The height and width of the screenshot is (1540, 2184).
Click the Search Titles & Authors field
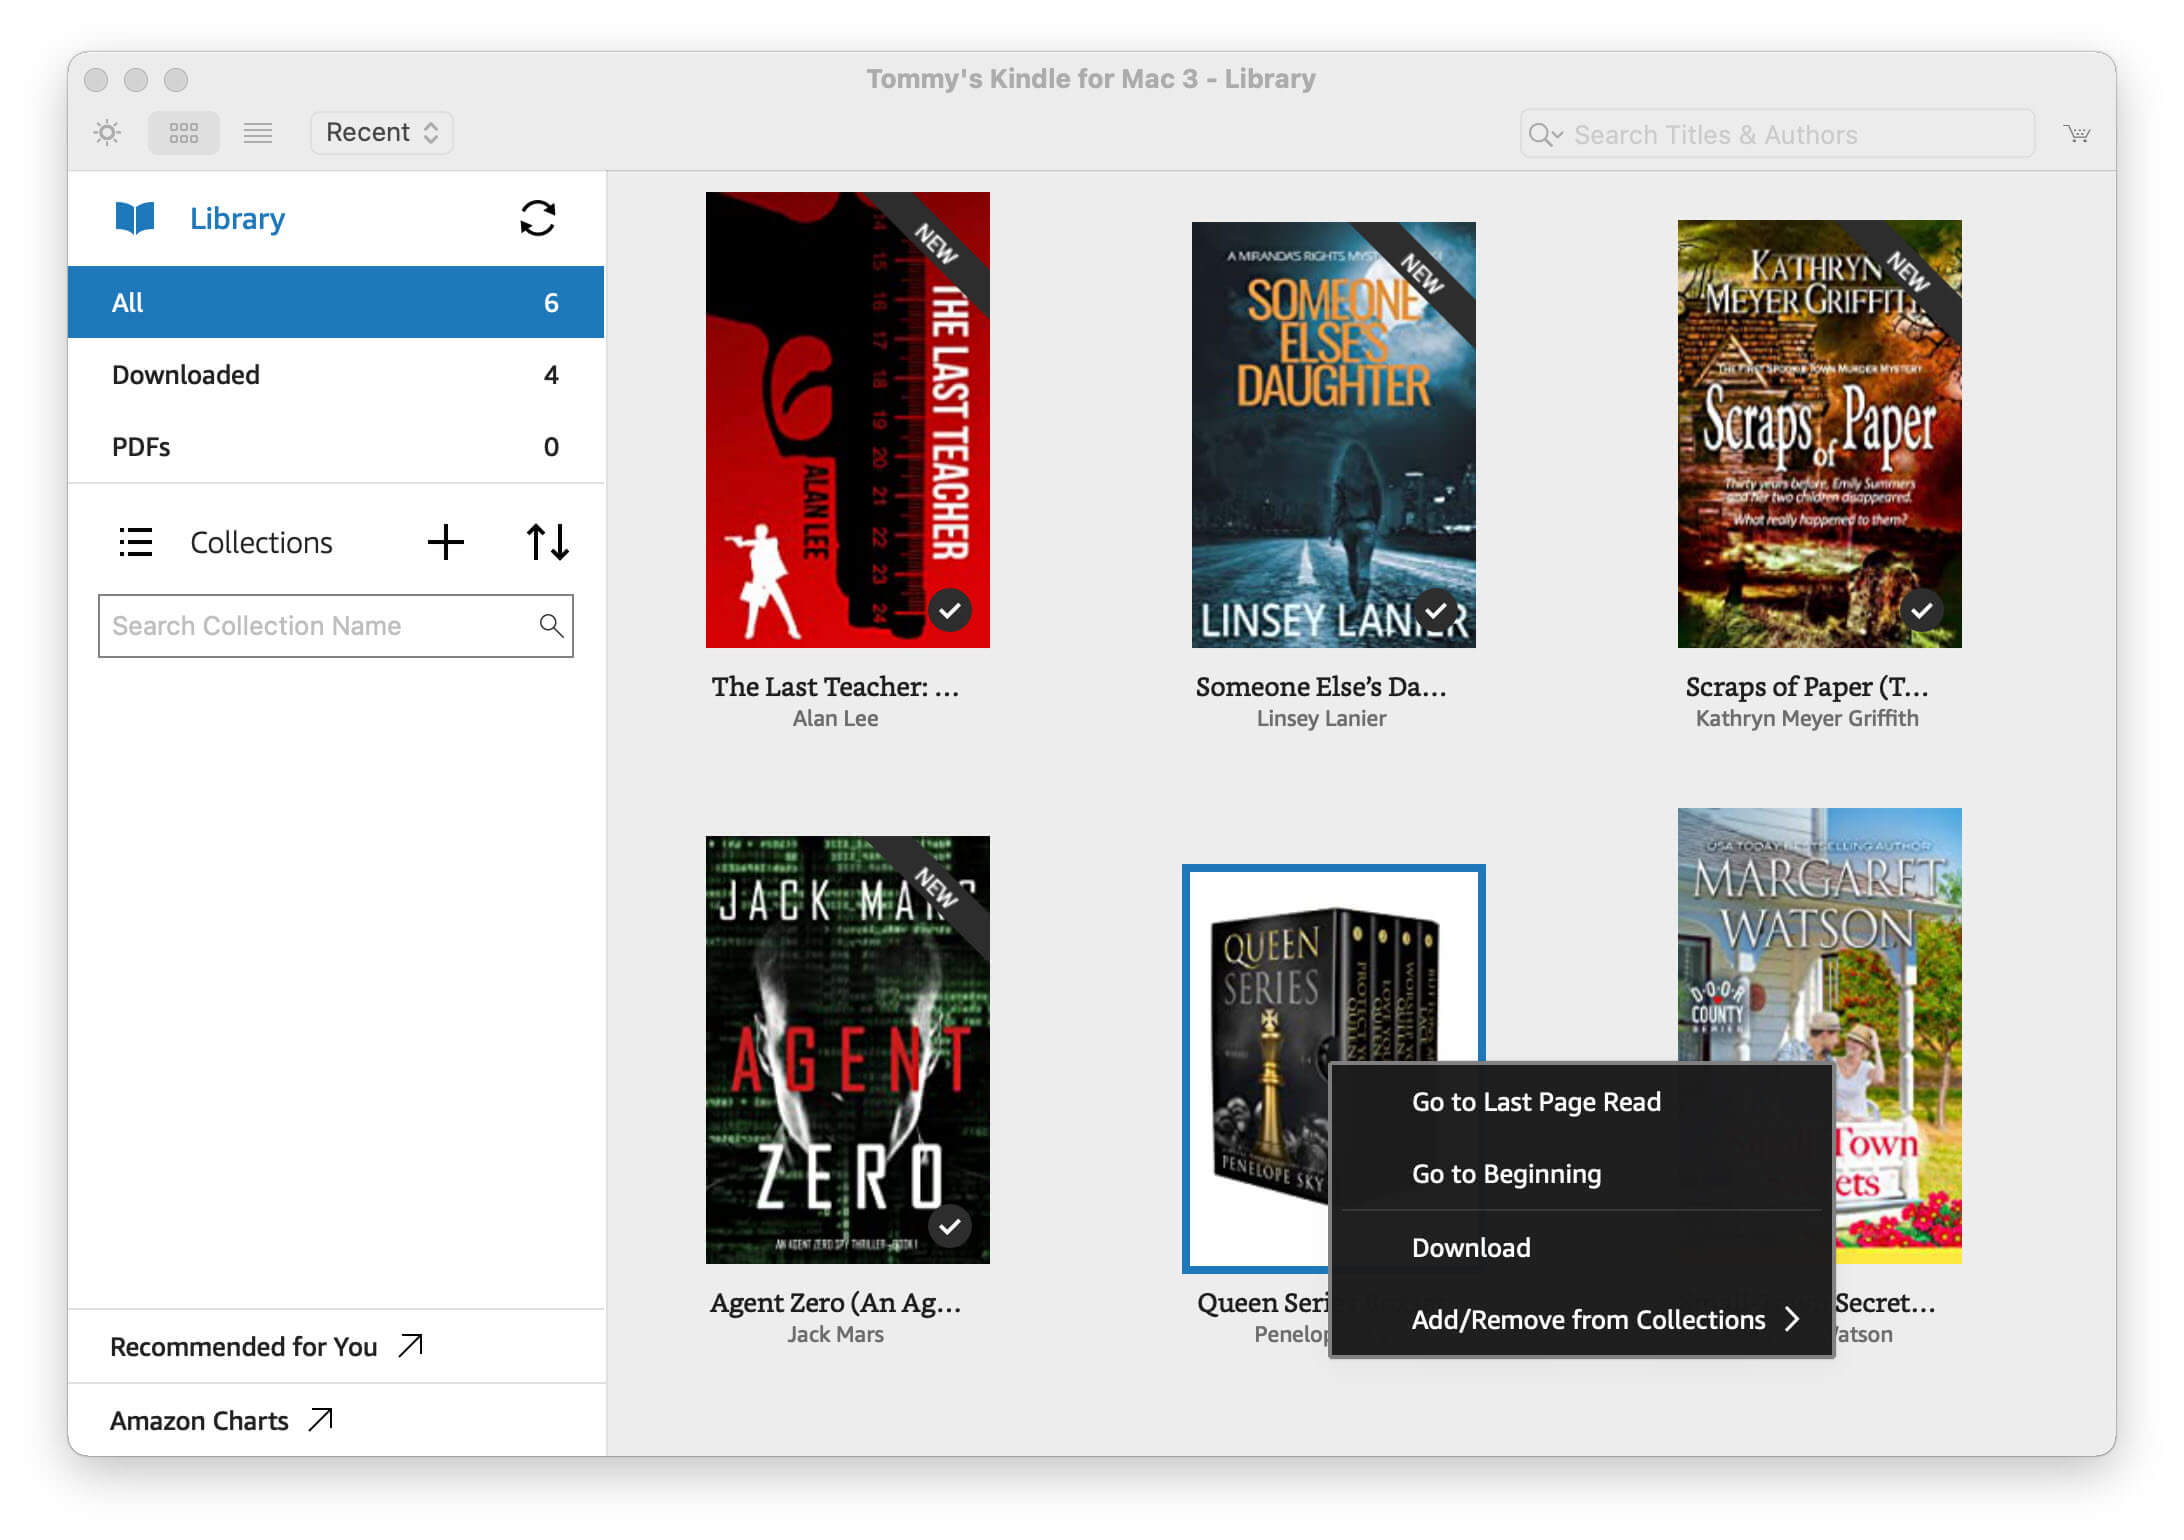coord(1777,134)
